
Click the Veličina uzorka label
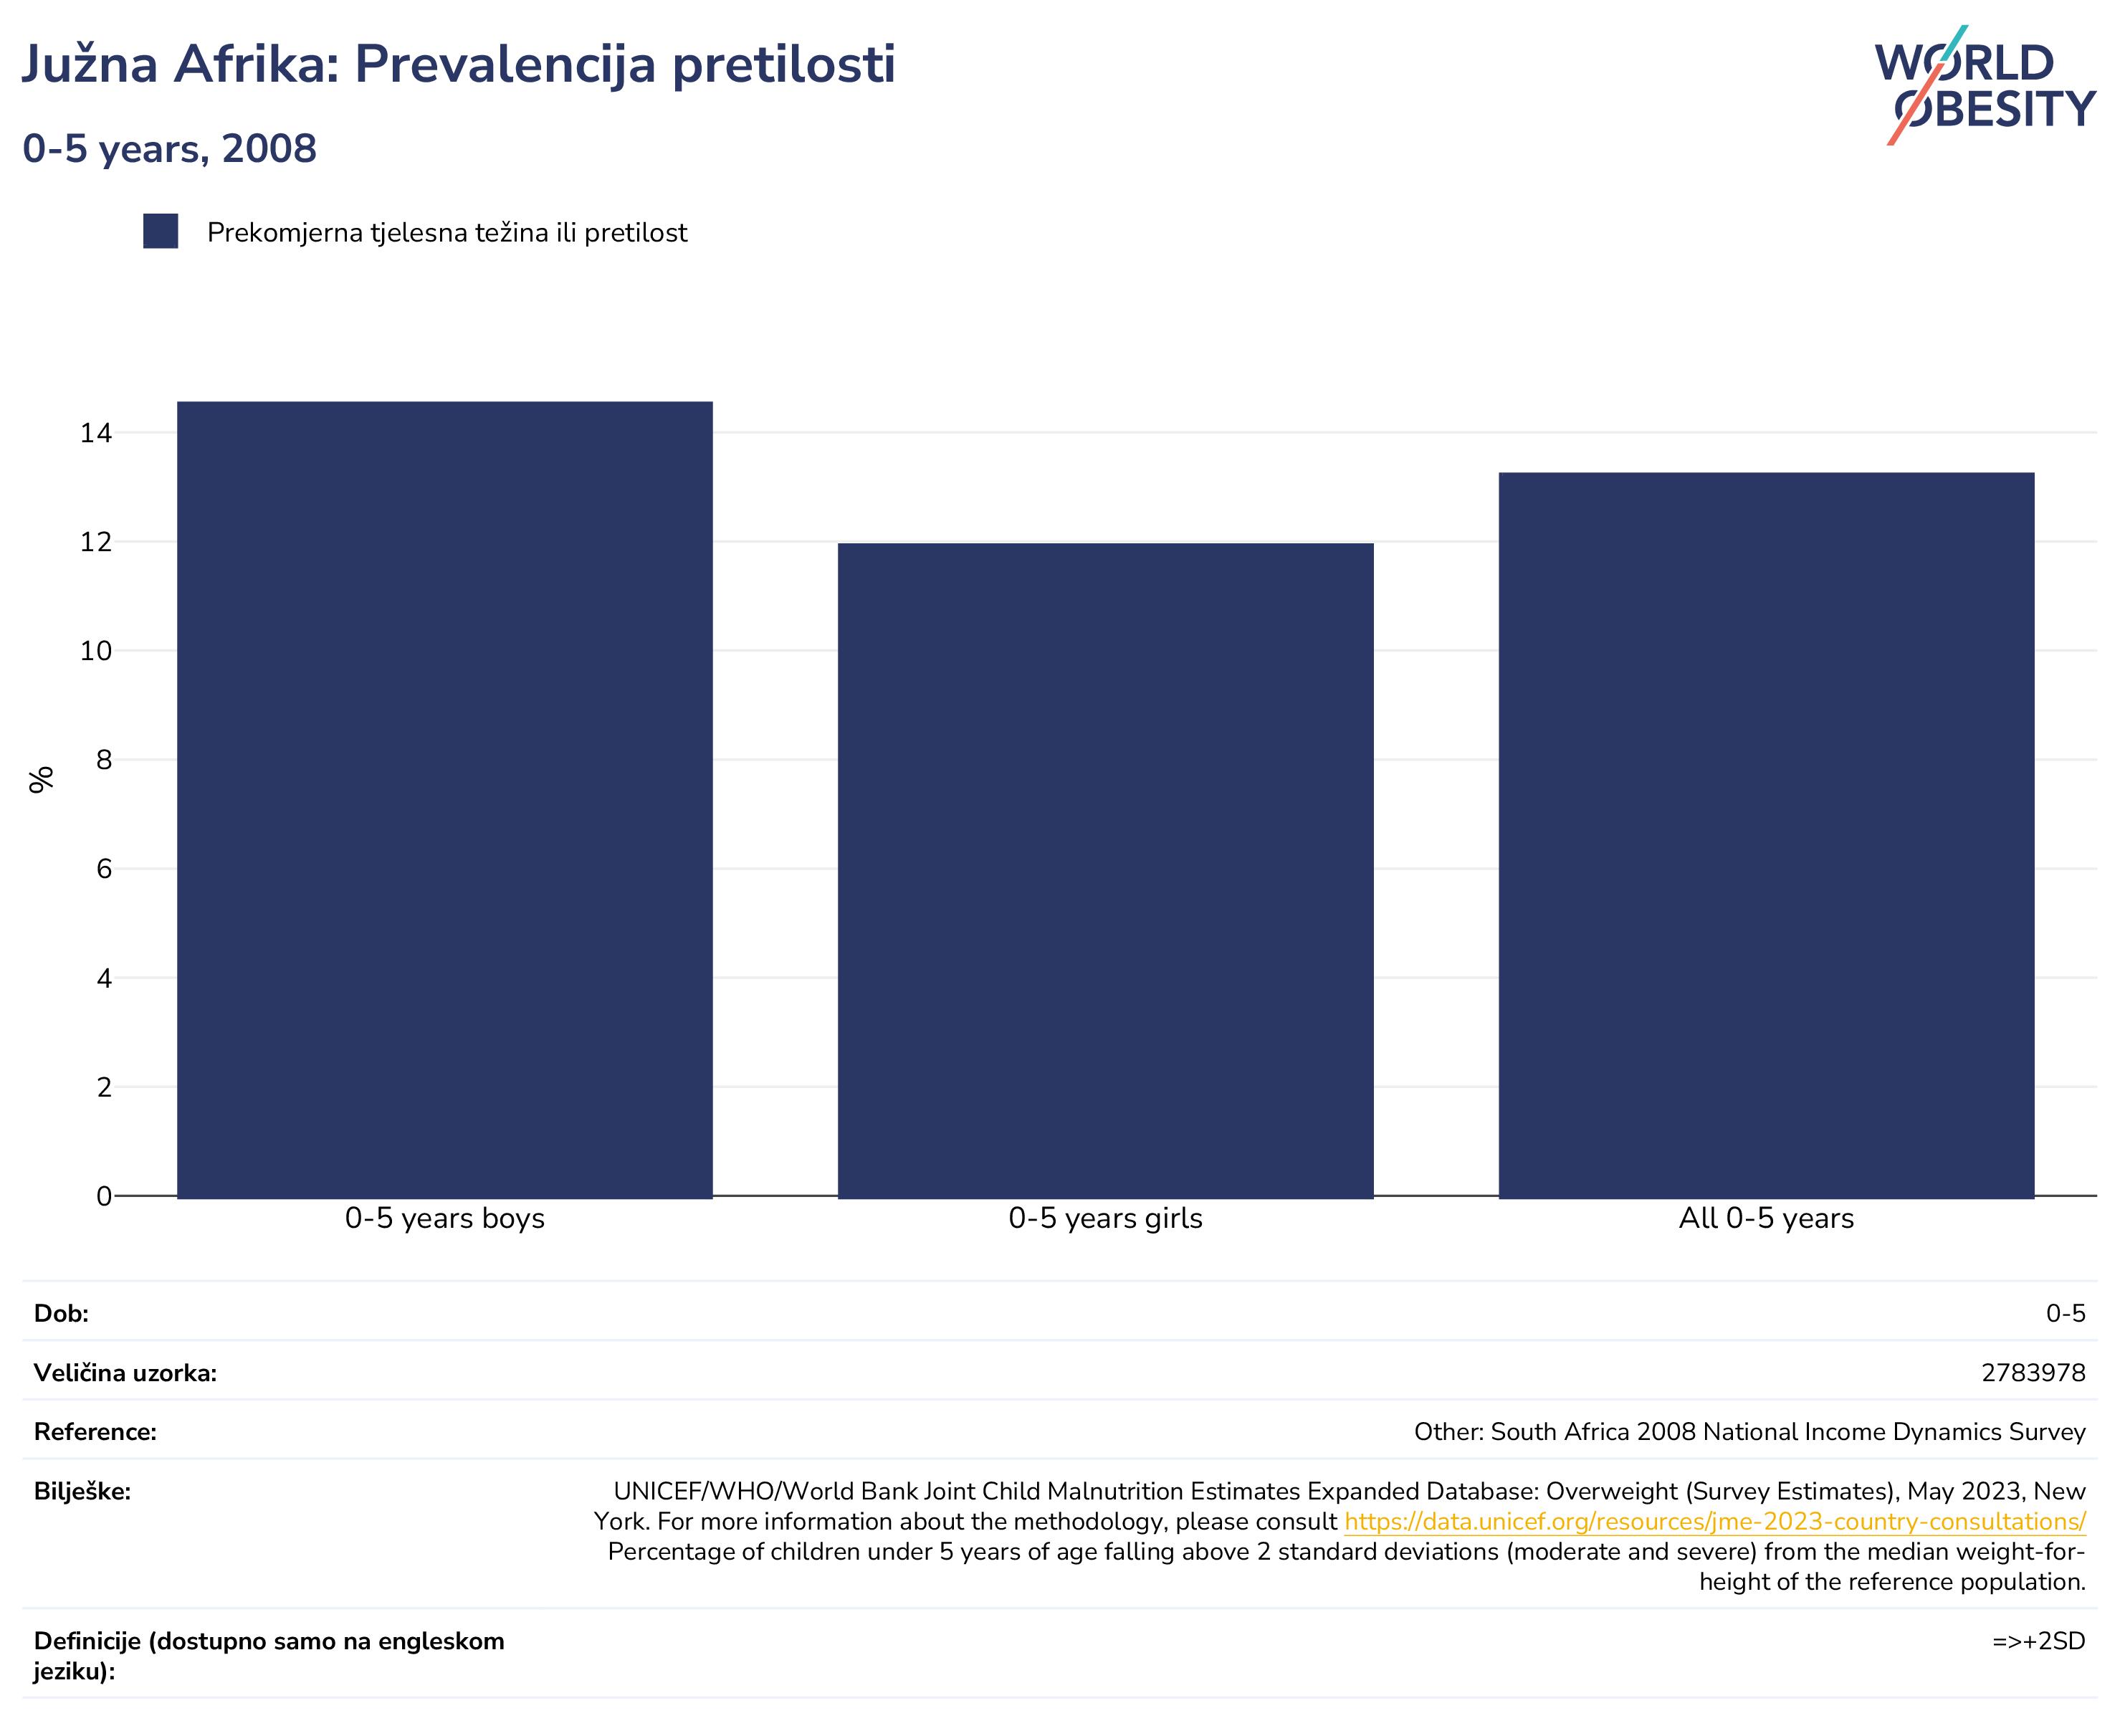(x=125, y=1373)
